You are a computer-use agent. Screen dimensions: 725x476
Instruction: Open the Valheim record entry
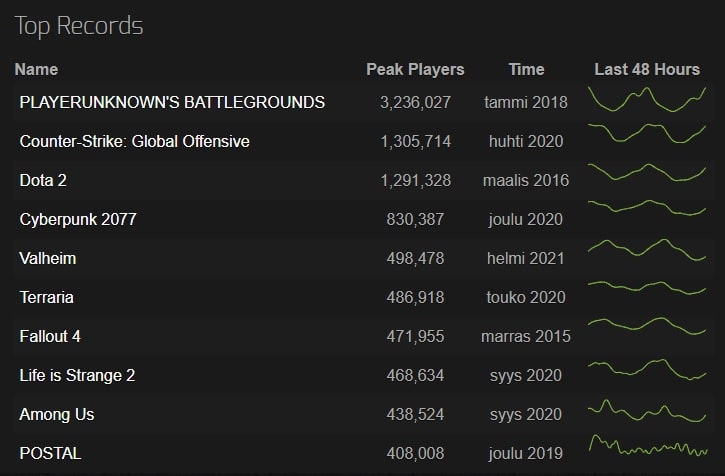coord(48,258)
